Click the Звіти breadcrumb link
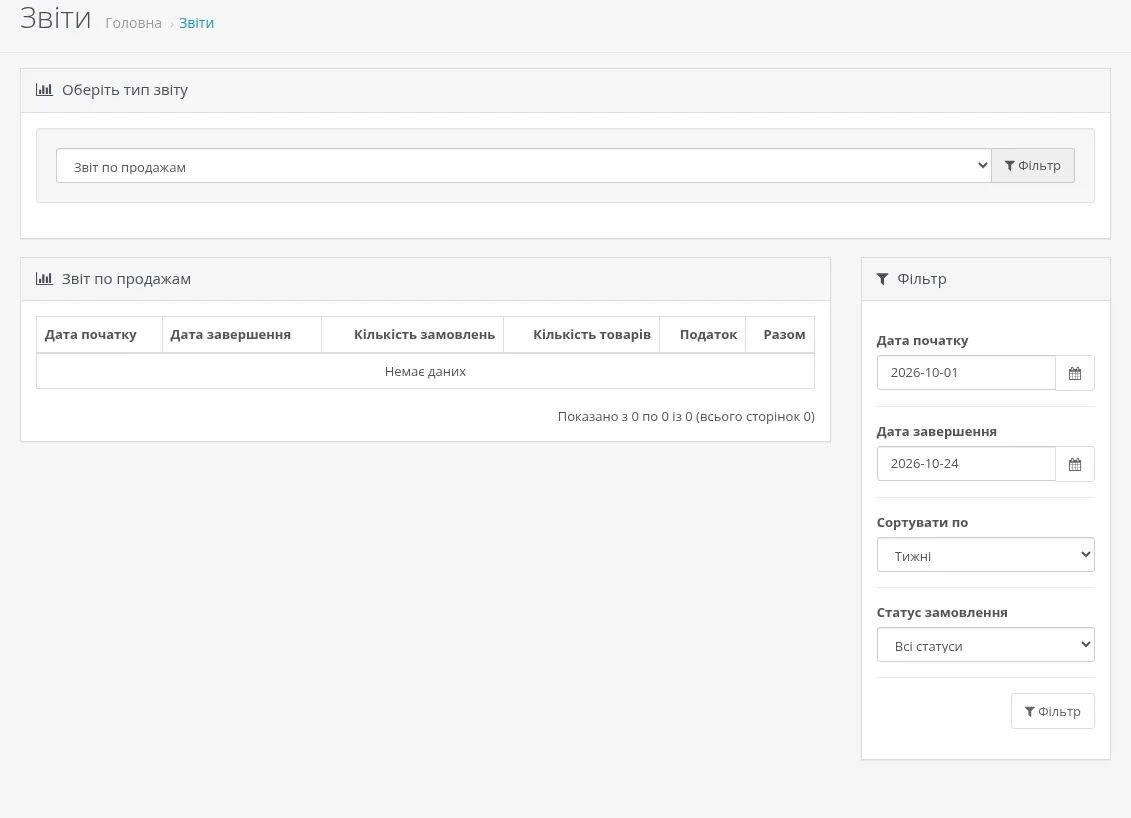The height and width of the screenshot is (818, 1131). (196, 23)
